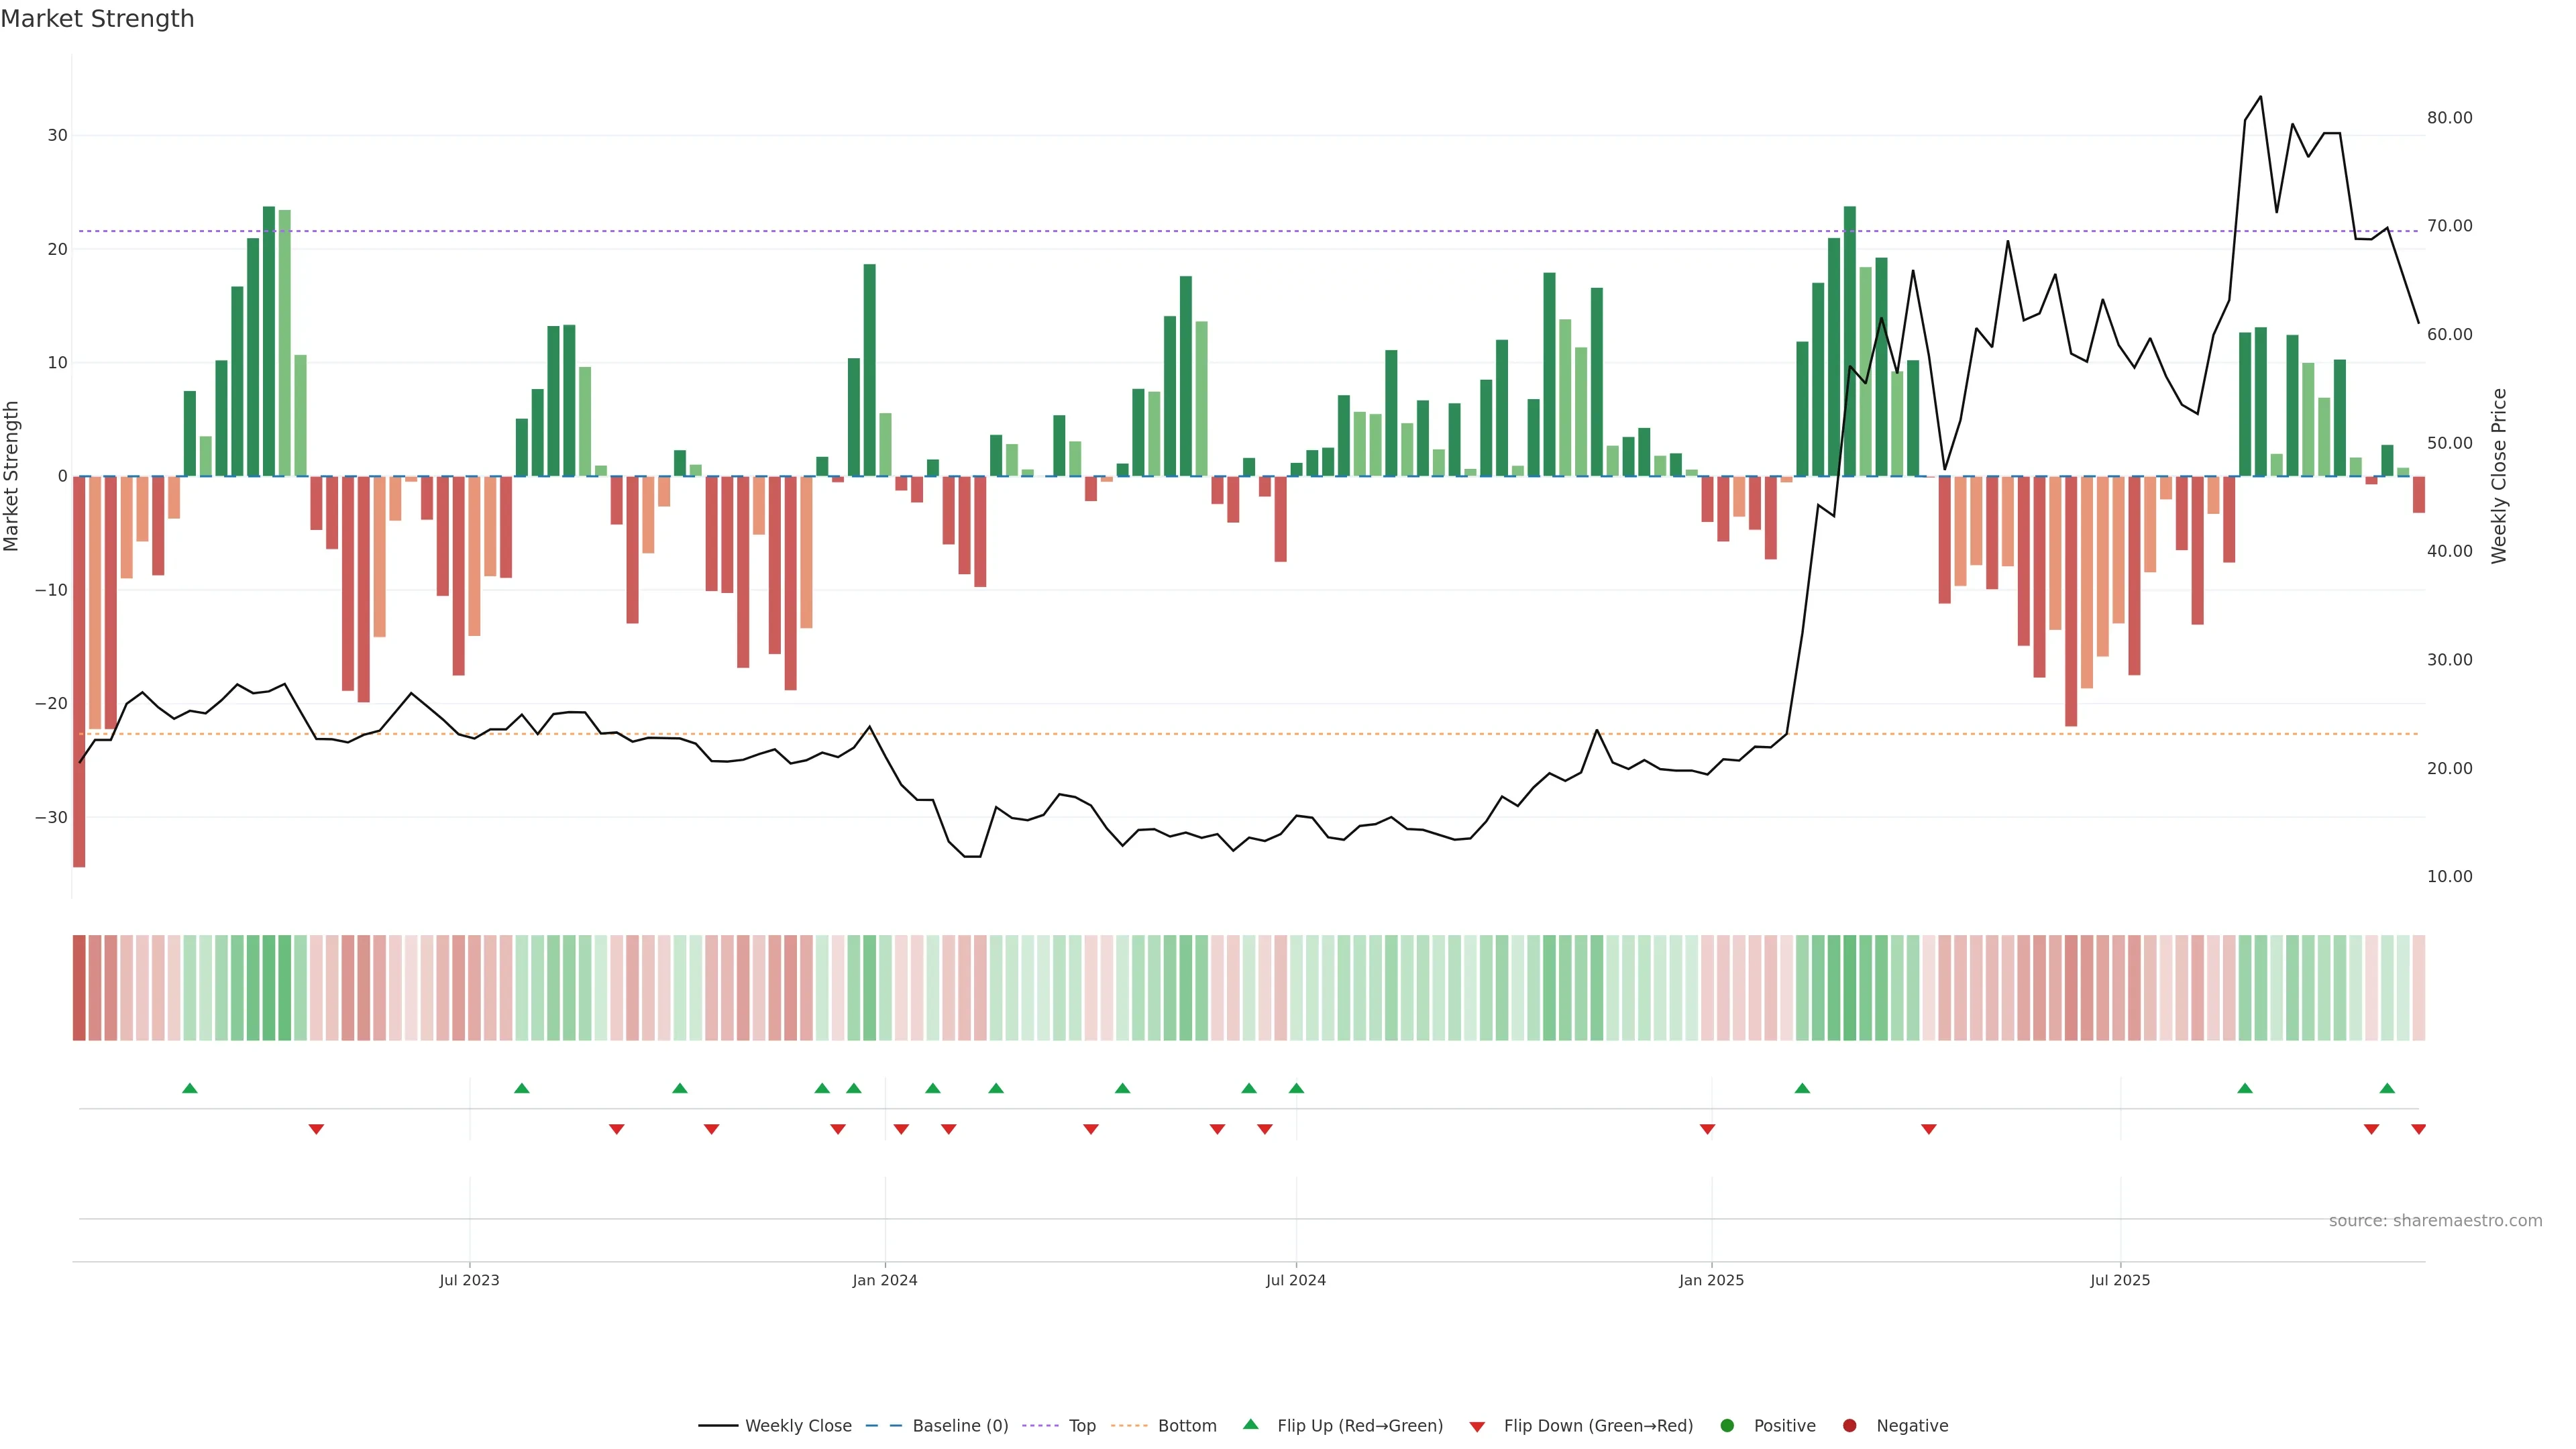This screenshot has height=1449, width=2576.
Task: Click the leftmost red Flip Down triangle marker
Action: click(316, 1129)
